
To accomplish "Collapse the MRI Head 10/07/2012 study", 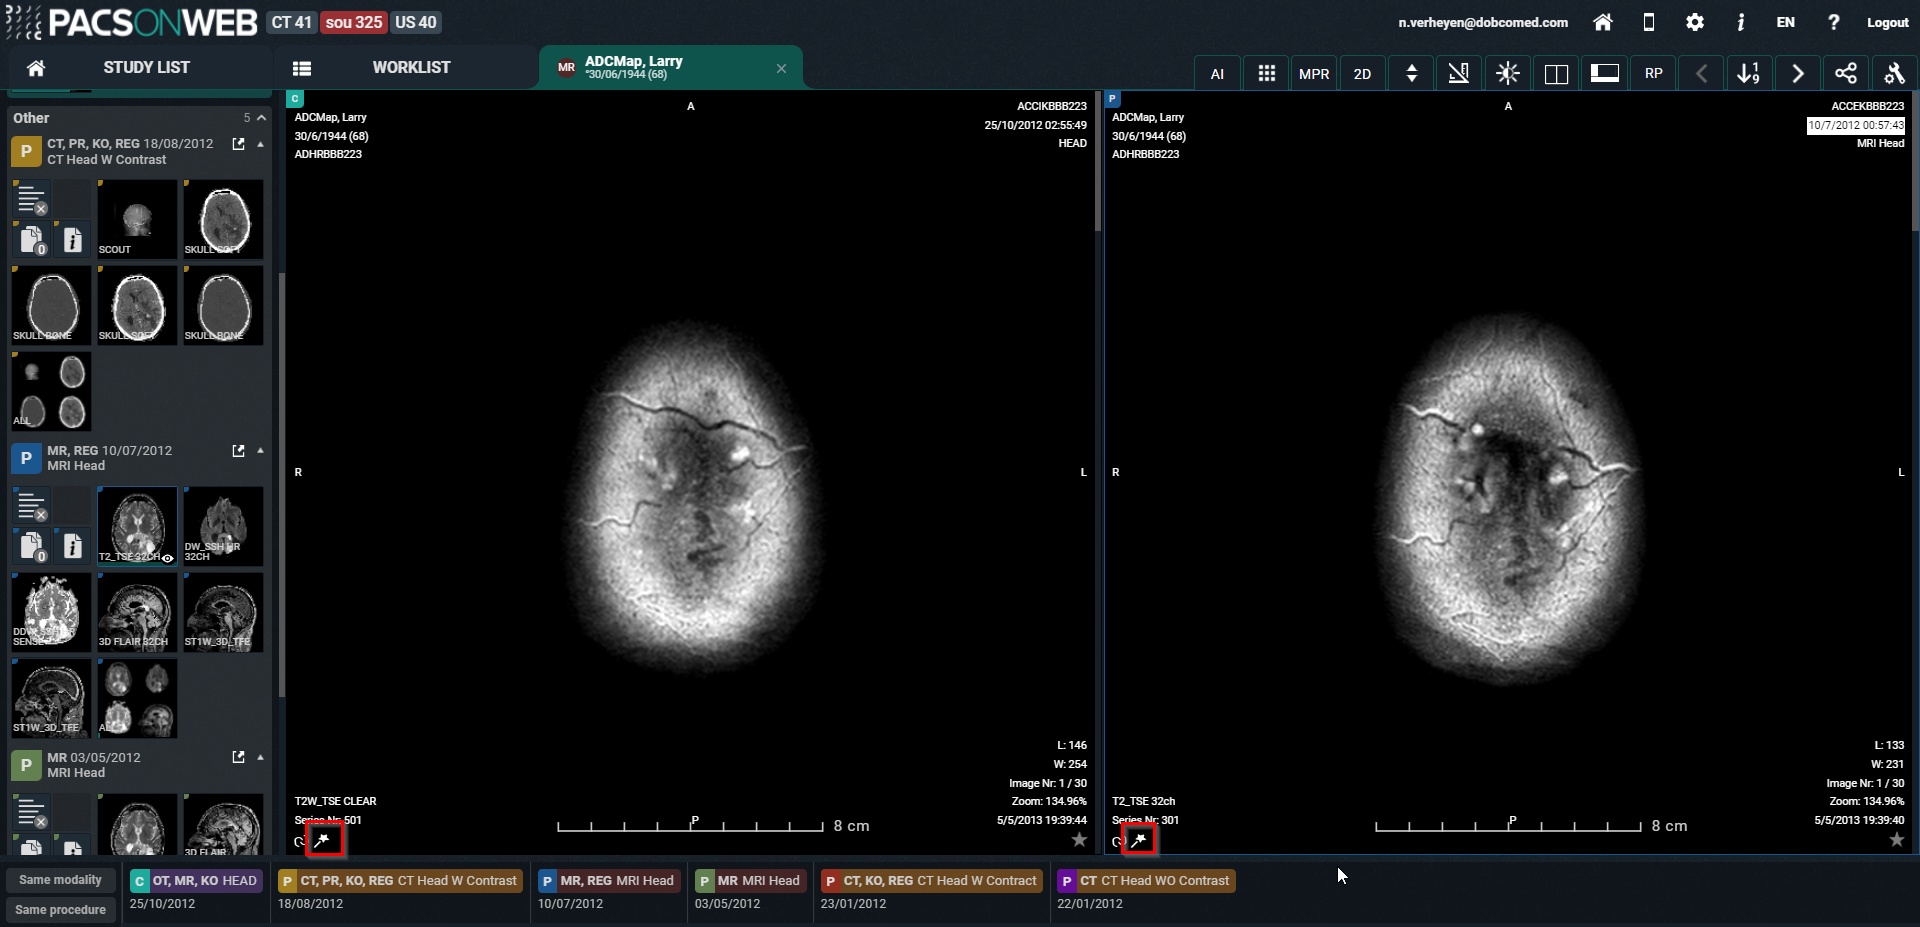I will [x=260, y=451].
